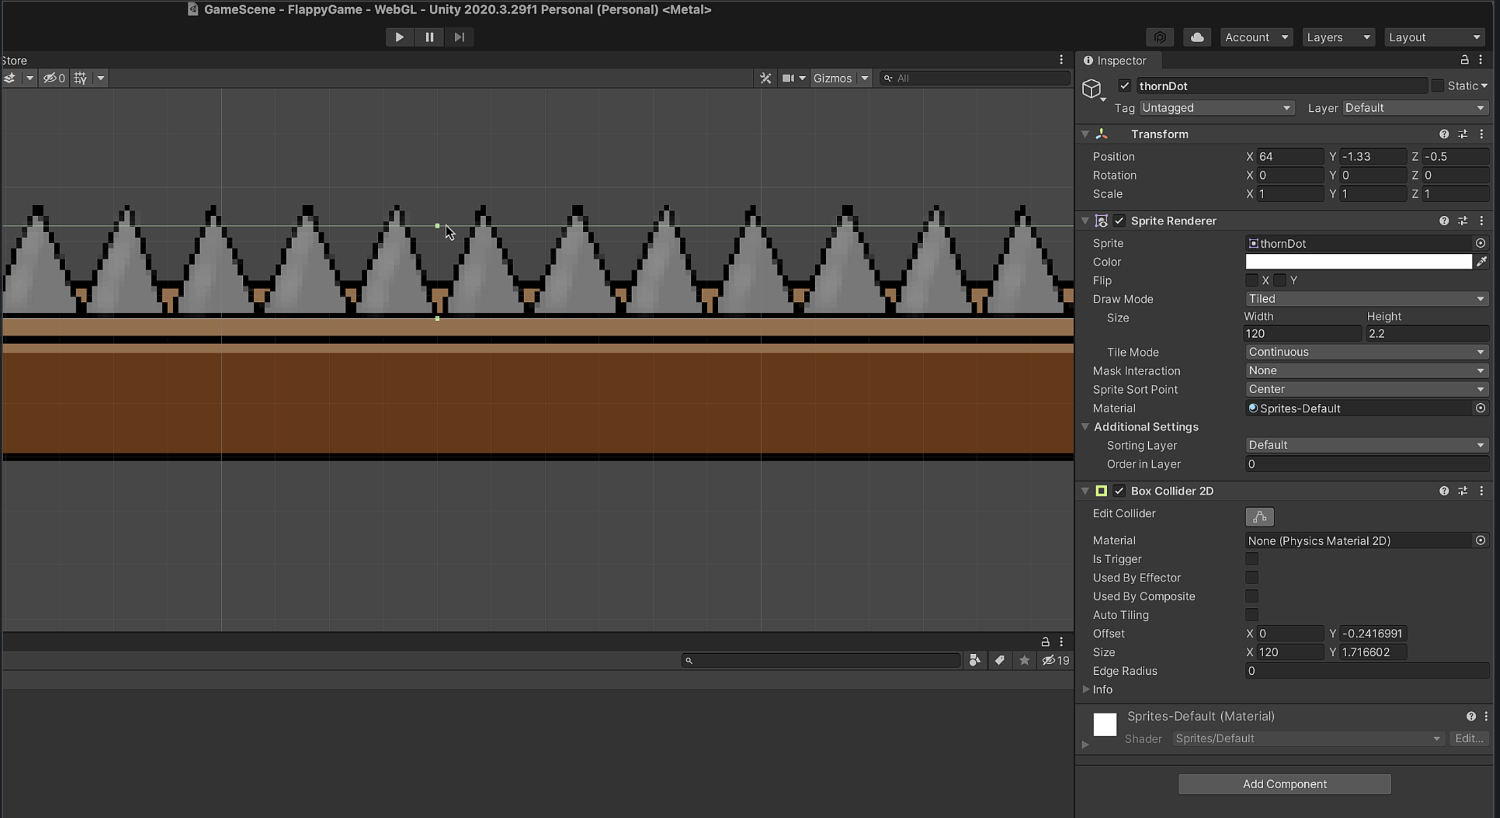1500x818 pixels.
Task: Open the Layer dropdown showing Default
Action: 1415,108
